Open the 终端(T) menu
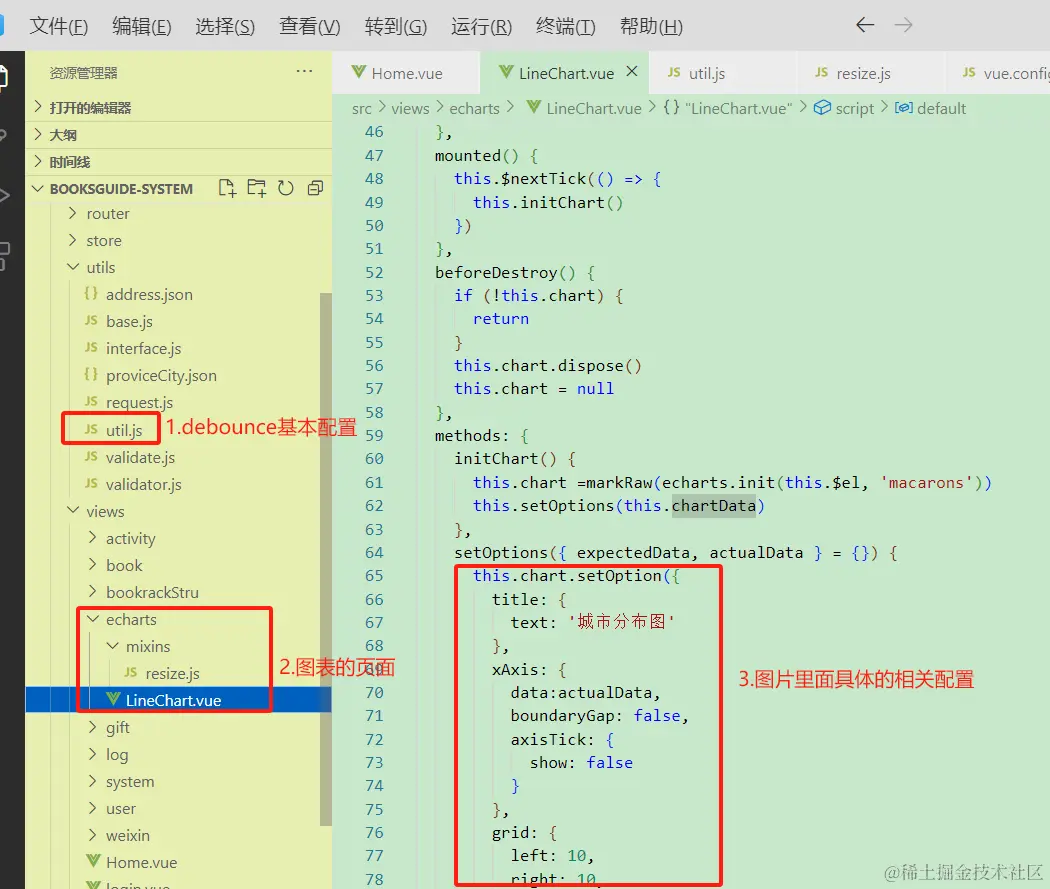The width and height of the screenshot is (1050, 889). [x=566, y=27]
